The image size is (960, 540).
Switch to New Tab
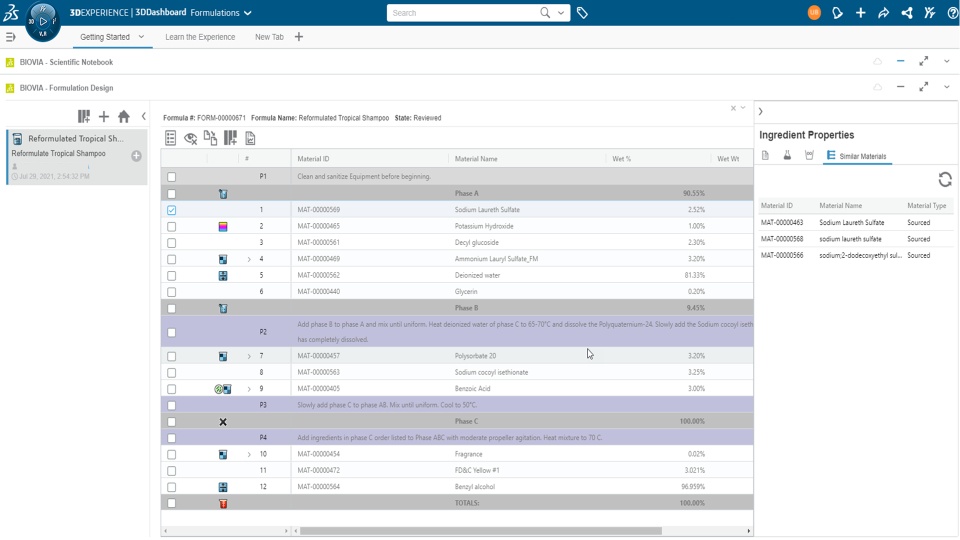pos(269,37)
